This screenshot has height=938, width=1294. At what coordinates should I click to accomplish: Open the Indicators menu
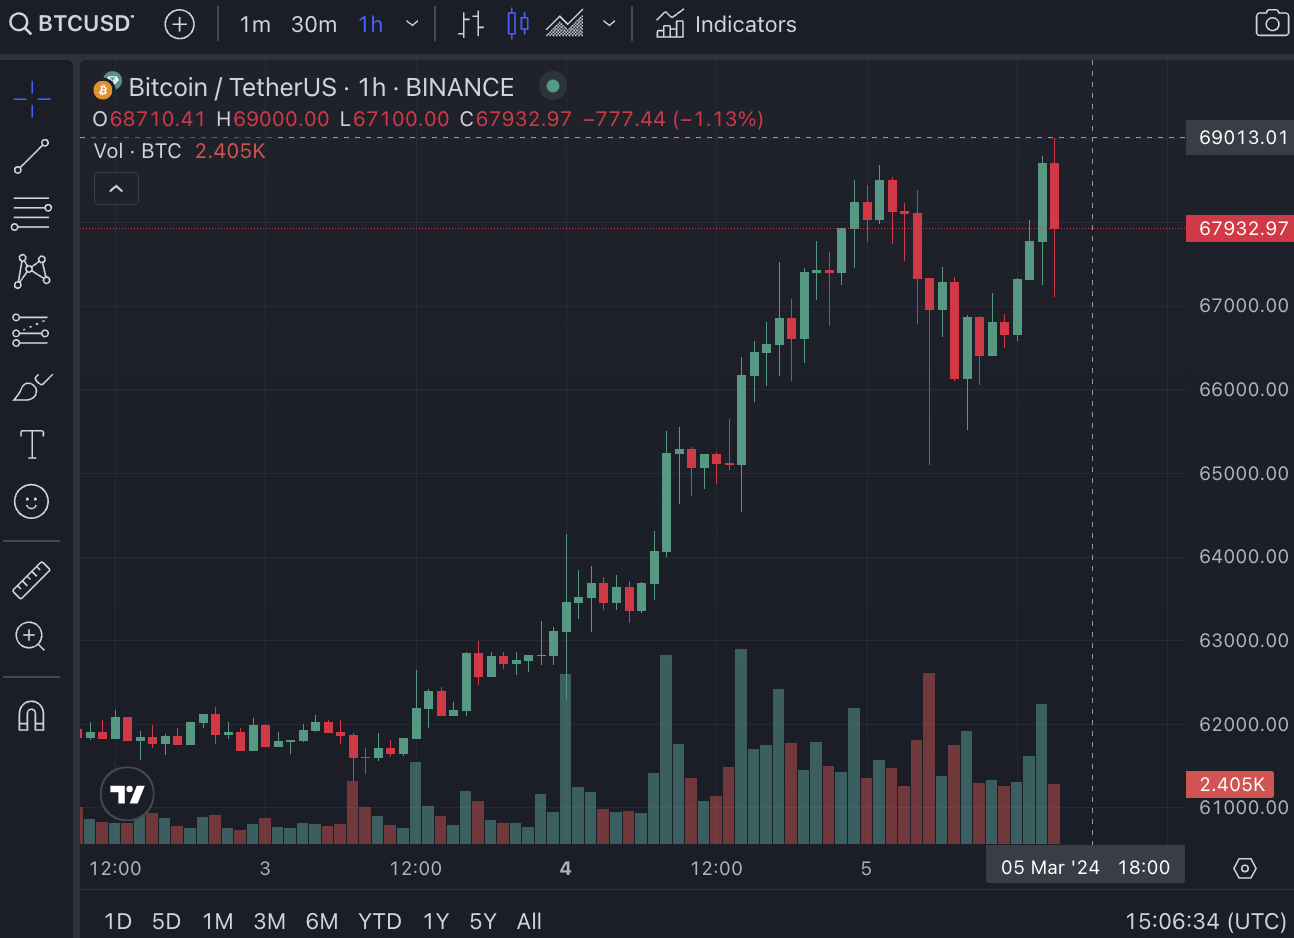click(725, 24)
